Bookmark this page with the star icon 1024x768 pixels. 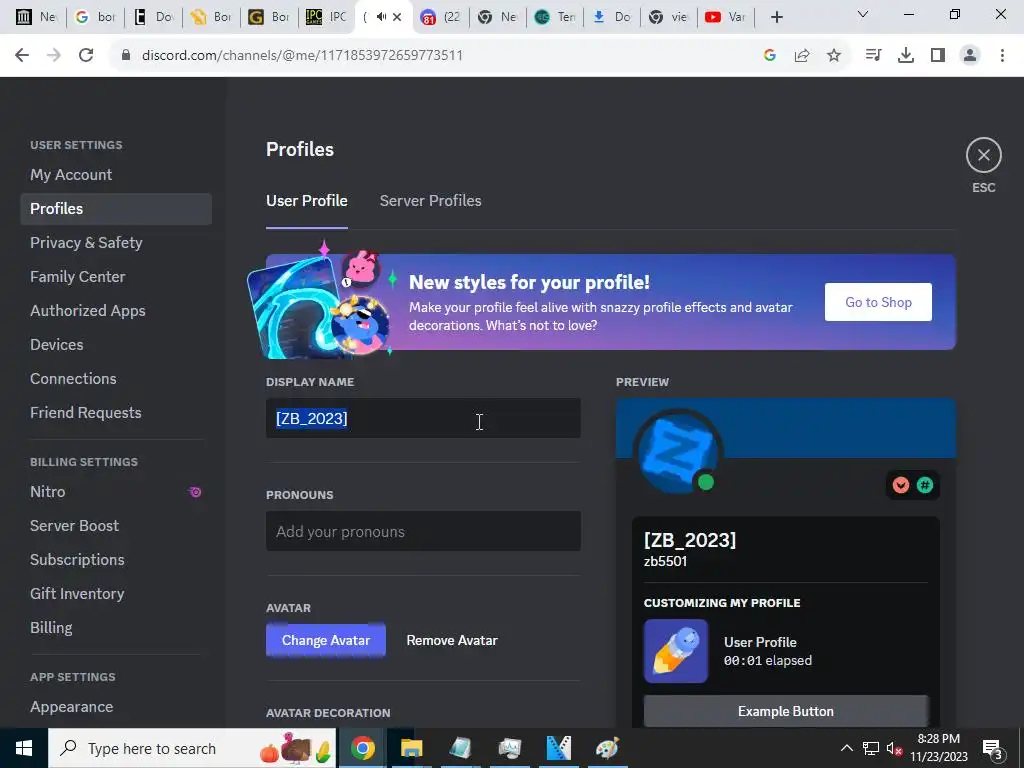pyautogui.click(x=834, y=56)
